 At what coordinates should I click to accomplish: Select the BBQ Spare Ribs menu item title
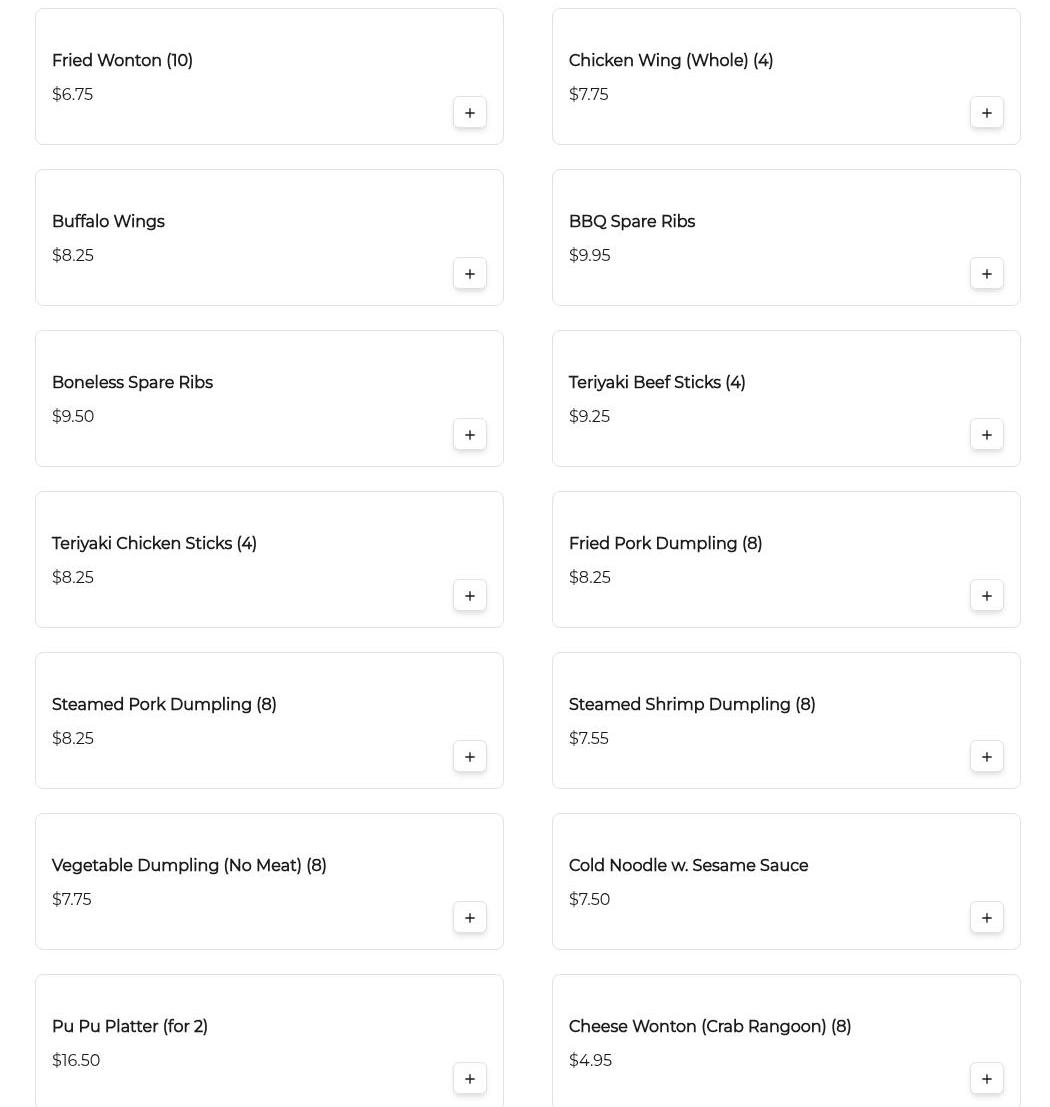coord(632,222)
